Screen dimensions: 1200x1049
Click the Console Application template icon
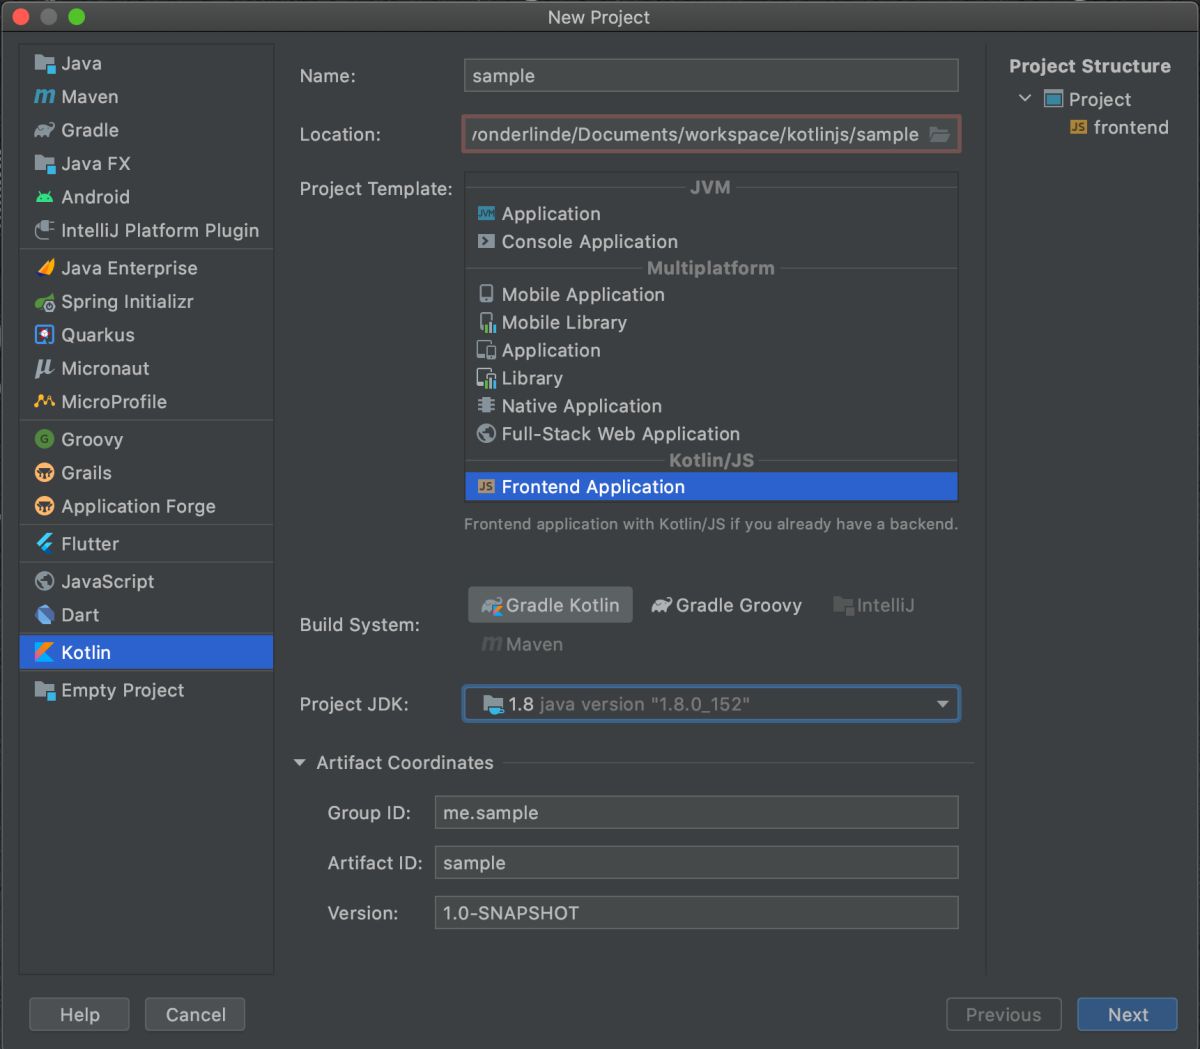pos(486,241)
